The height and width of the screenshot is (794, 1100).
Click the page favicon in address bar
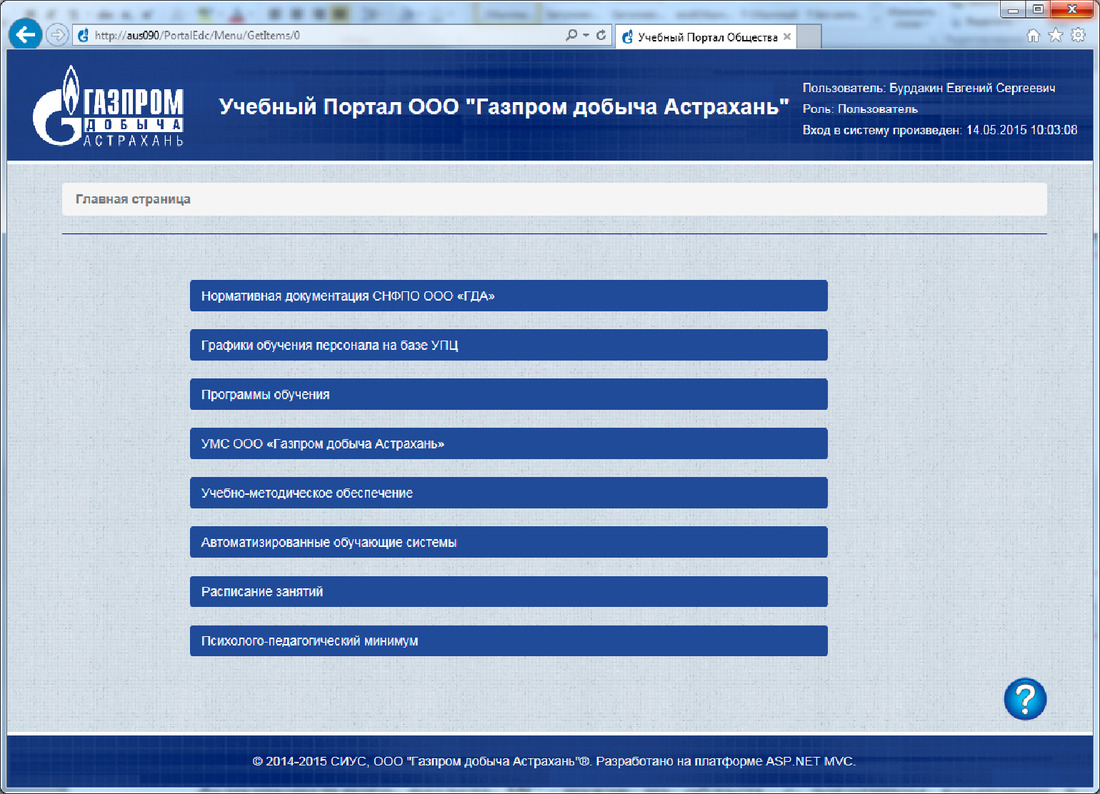pos(83,35)
